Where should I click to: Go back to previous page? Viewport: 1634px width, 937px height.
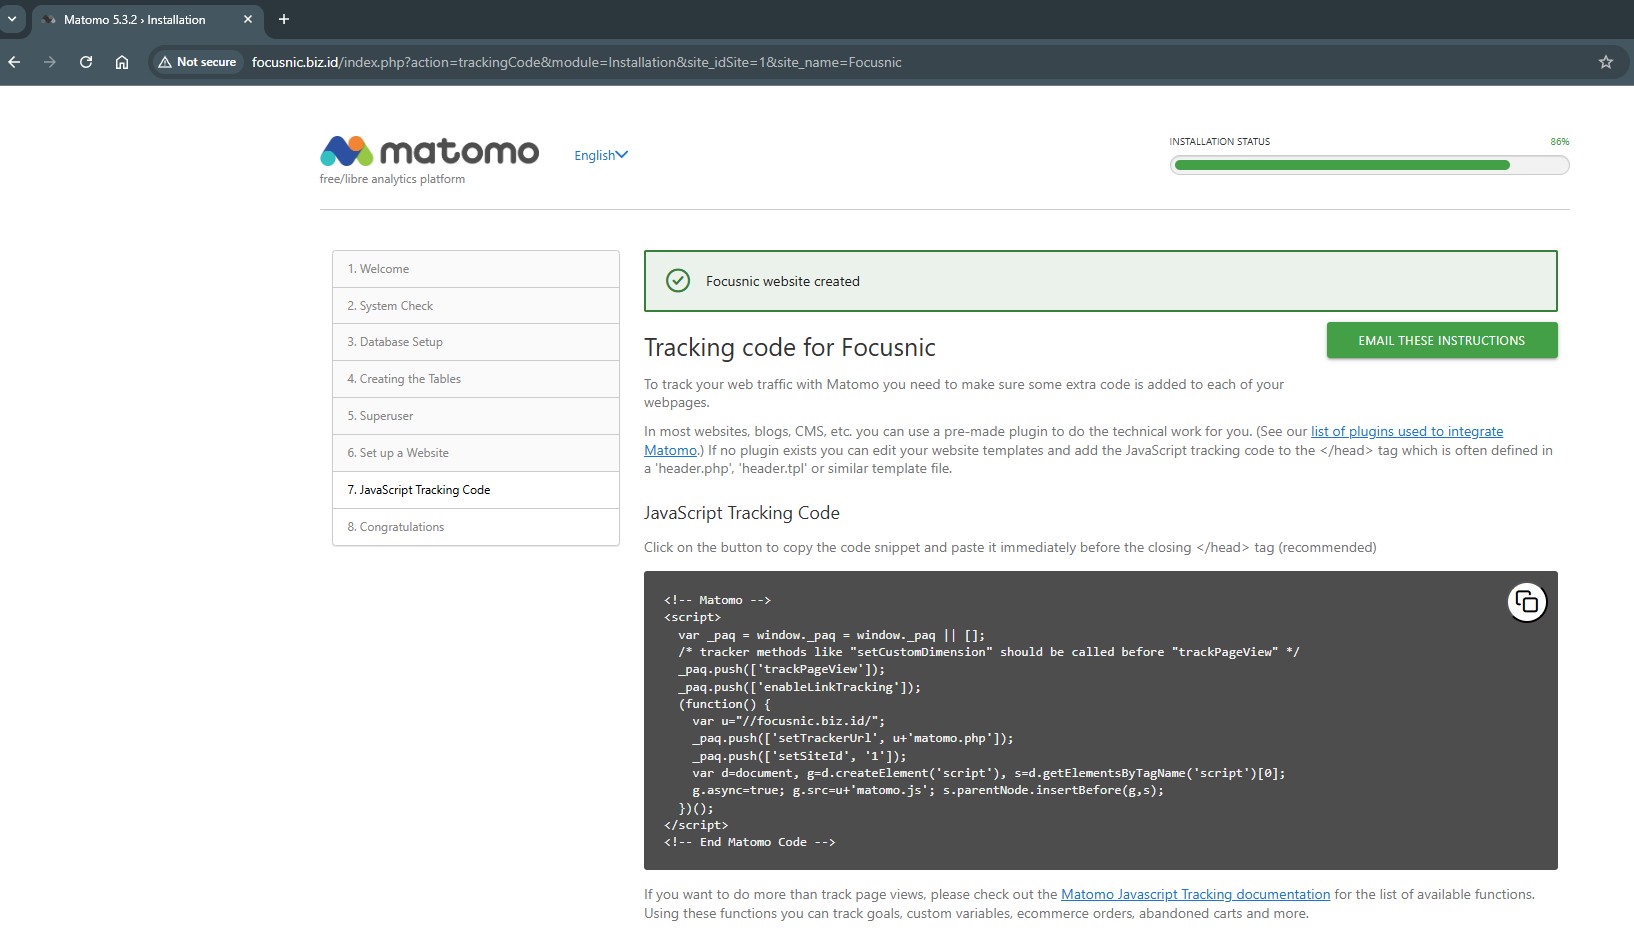[x=14, y=62]
